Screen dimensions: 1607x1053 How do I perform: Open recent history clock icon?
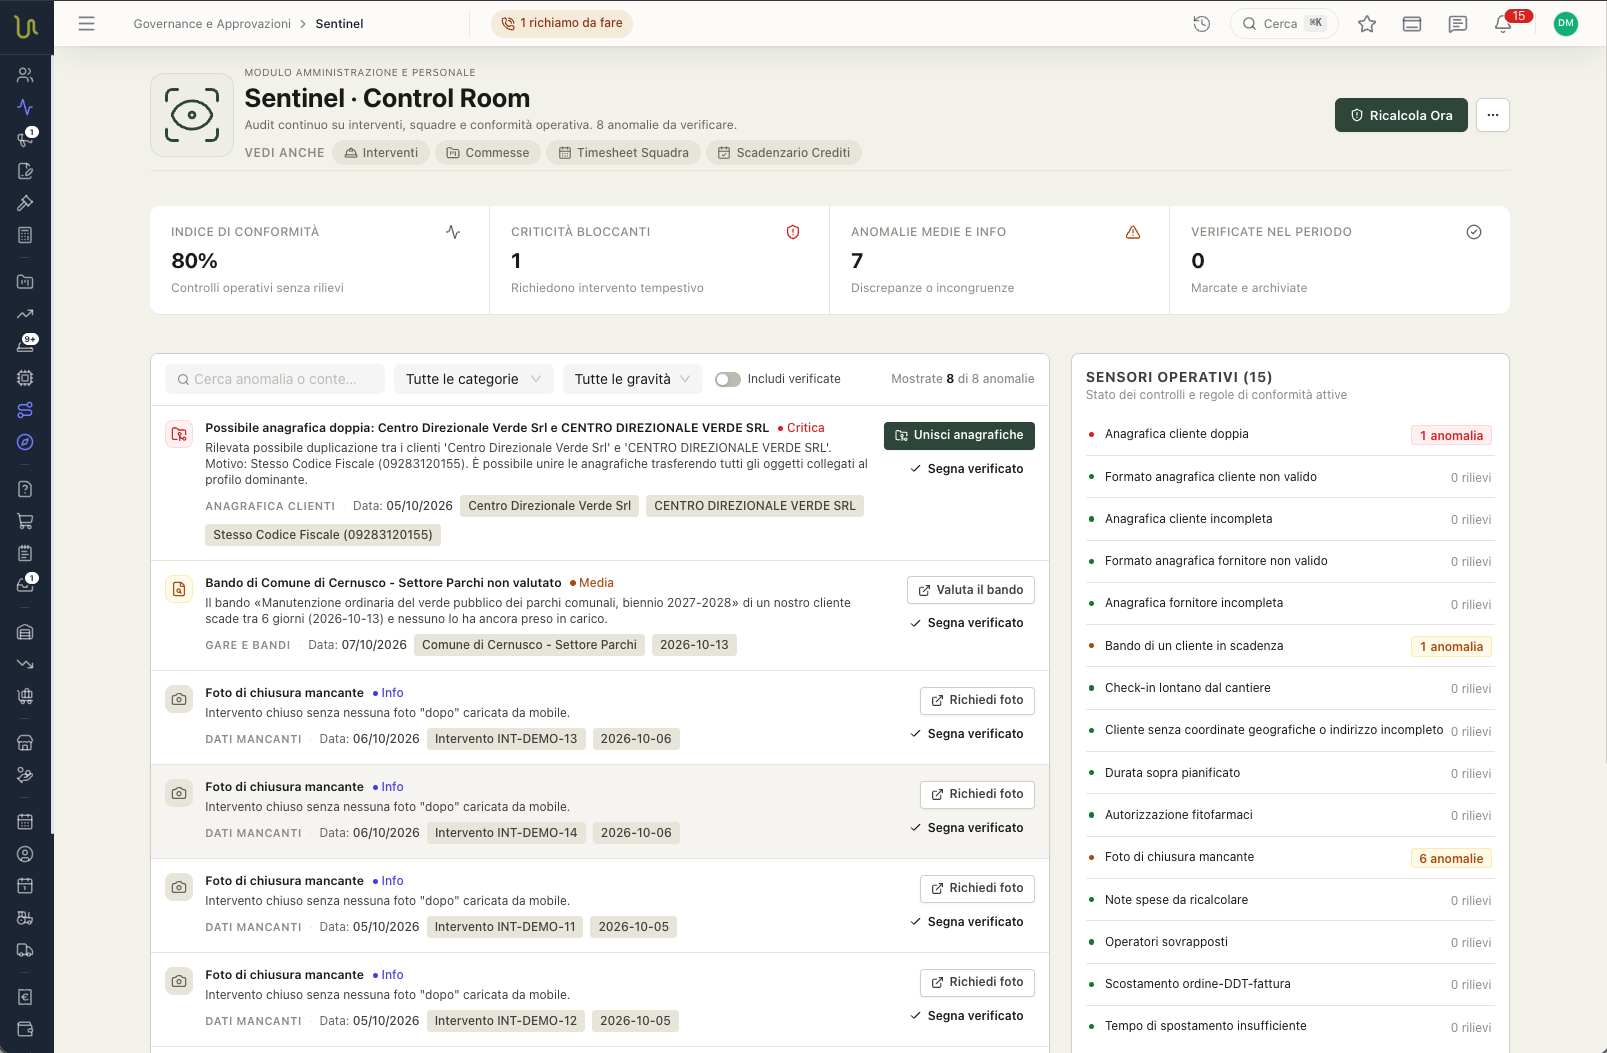(x=1202, y=23)
